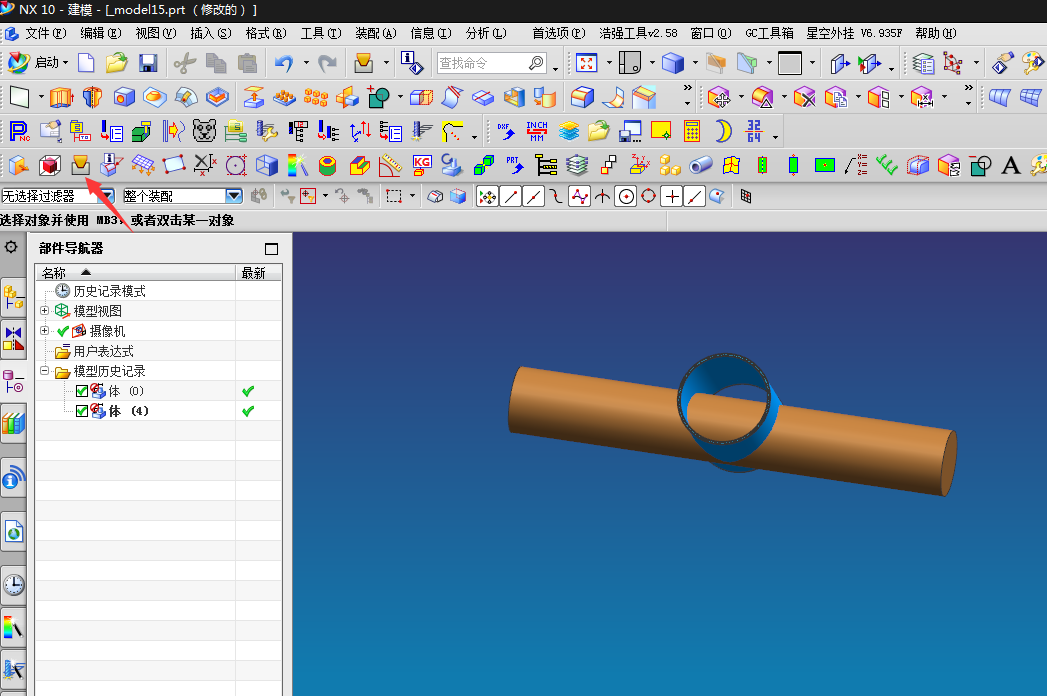Open the 无选择过滤器 selection filter dropdown

[x=106, y=196]
